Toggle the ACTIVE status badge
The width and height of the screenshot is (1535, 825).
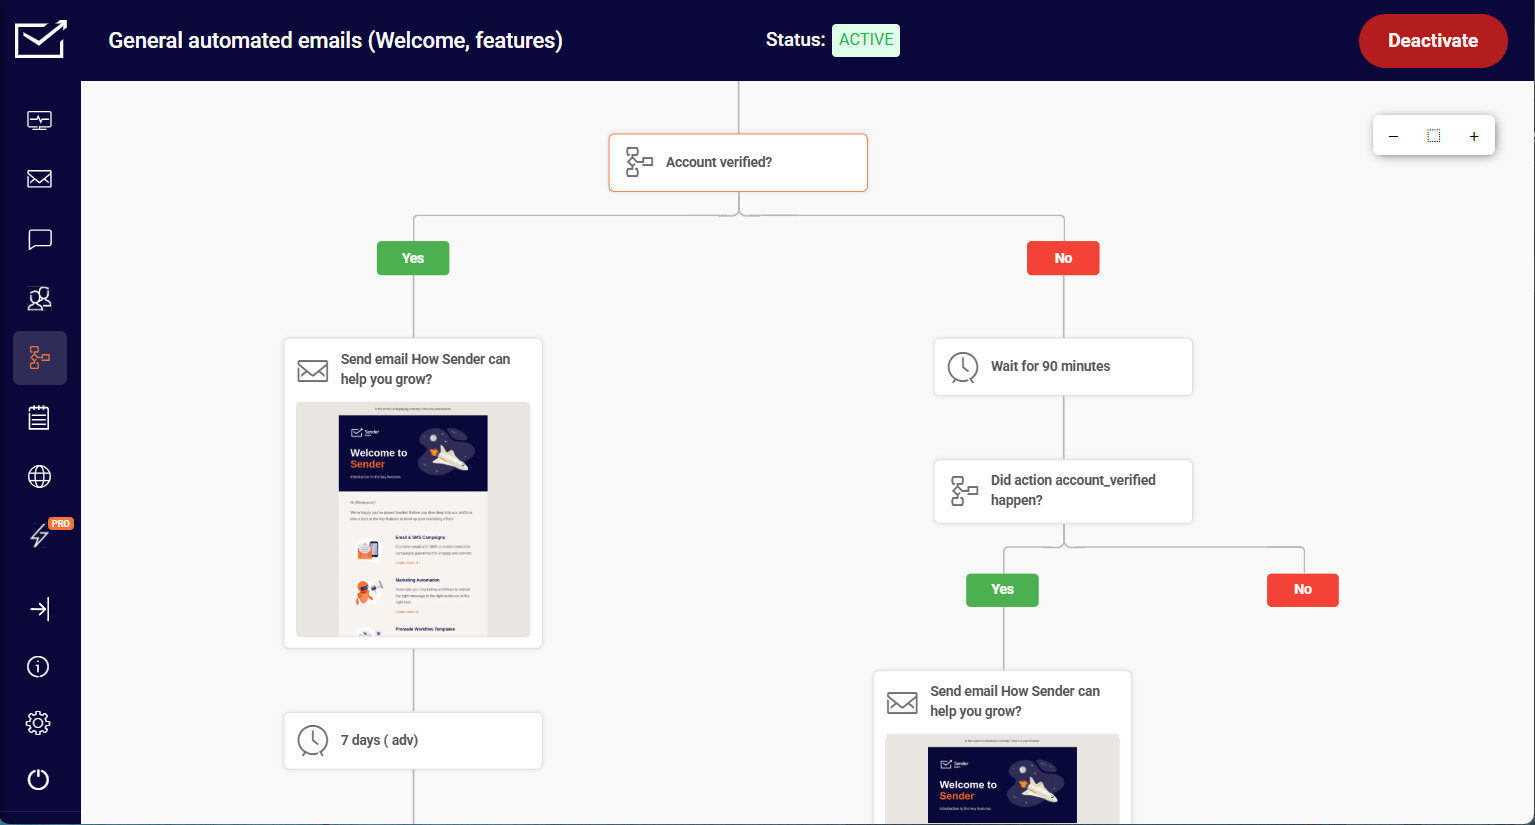click(865, 40)
